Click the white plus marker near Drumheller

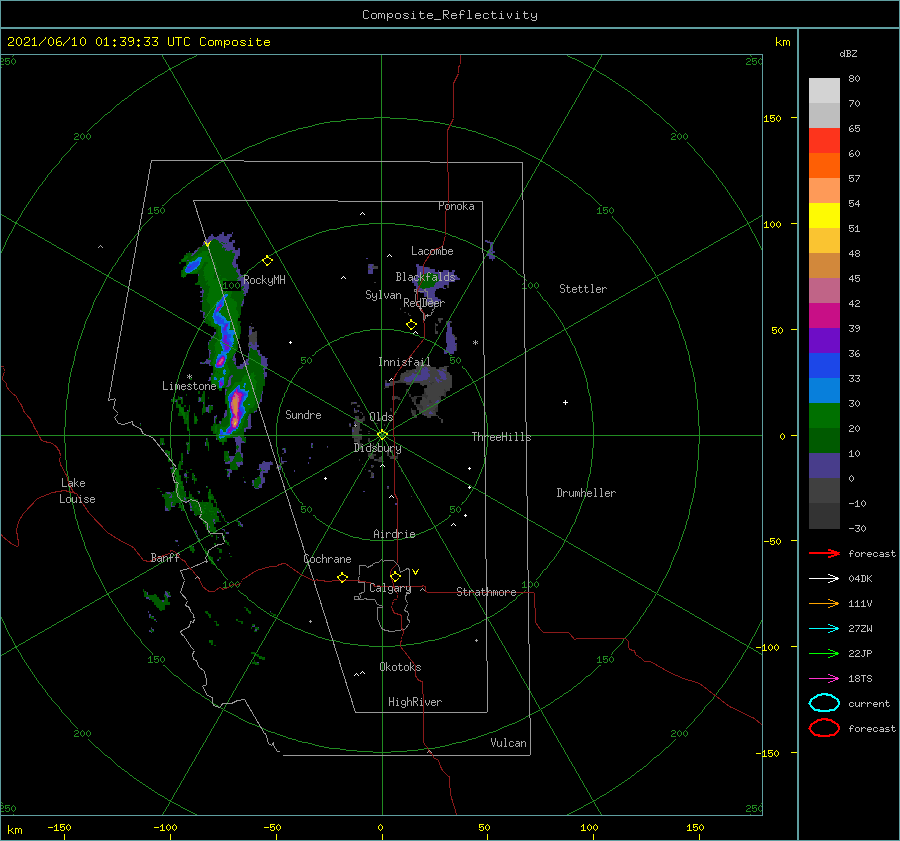565,402
